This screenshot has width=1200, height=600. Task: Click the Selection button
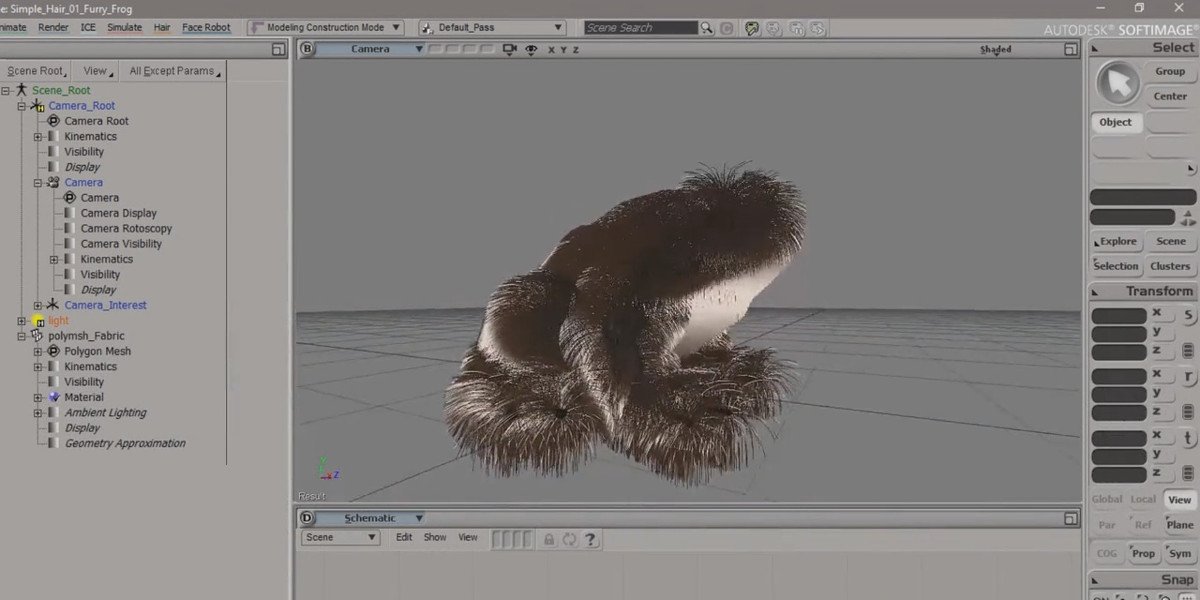point(1116,266)
